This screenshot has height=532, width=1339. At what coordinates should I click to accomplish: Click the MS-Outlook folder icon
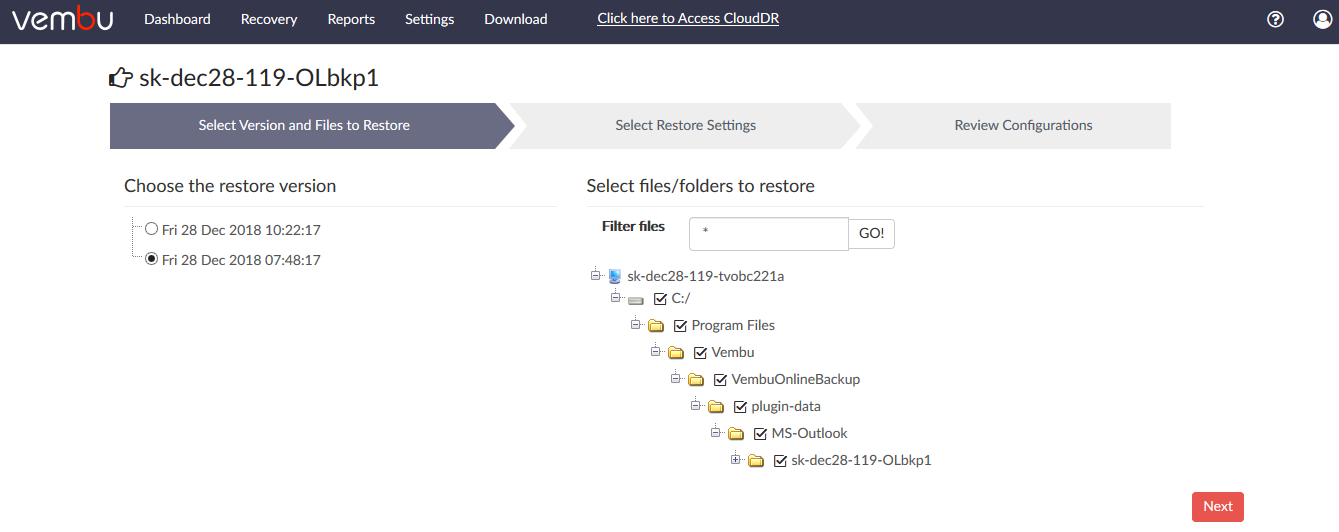coord(736,434)
